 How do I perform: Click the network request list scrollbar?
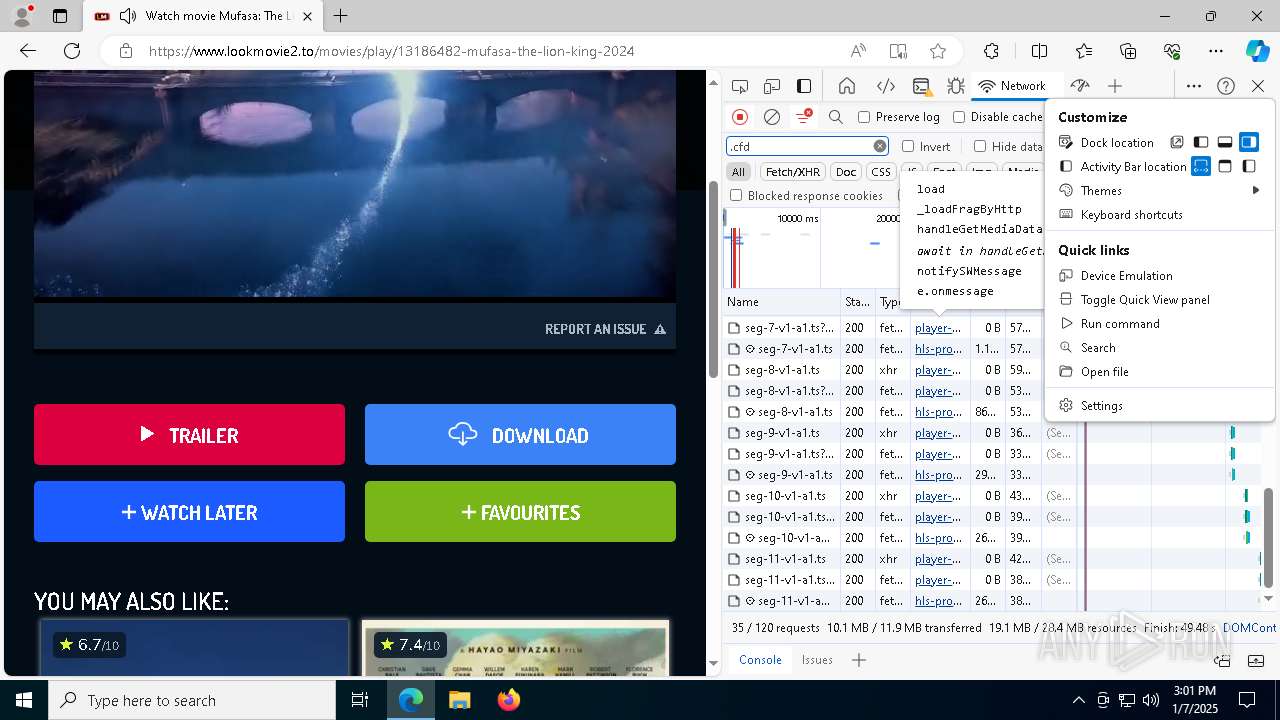tap(1268, 538)
